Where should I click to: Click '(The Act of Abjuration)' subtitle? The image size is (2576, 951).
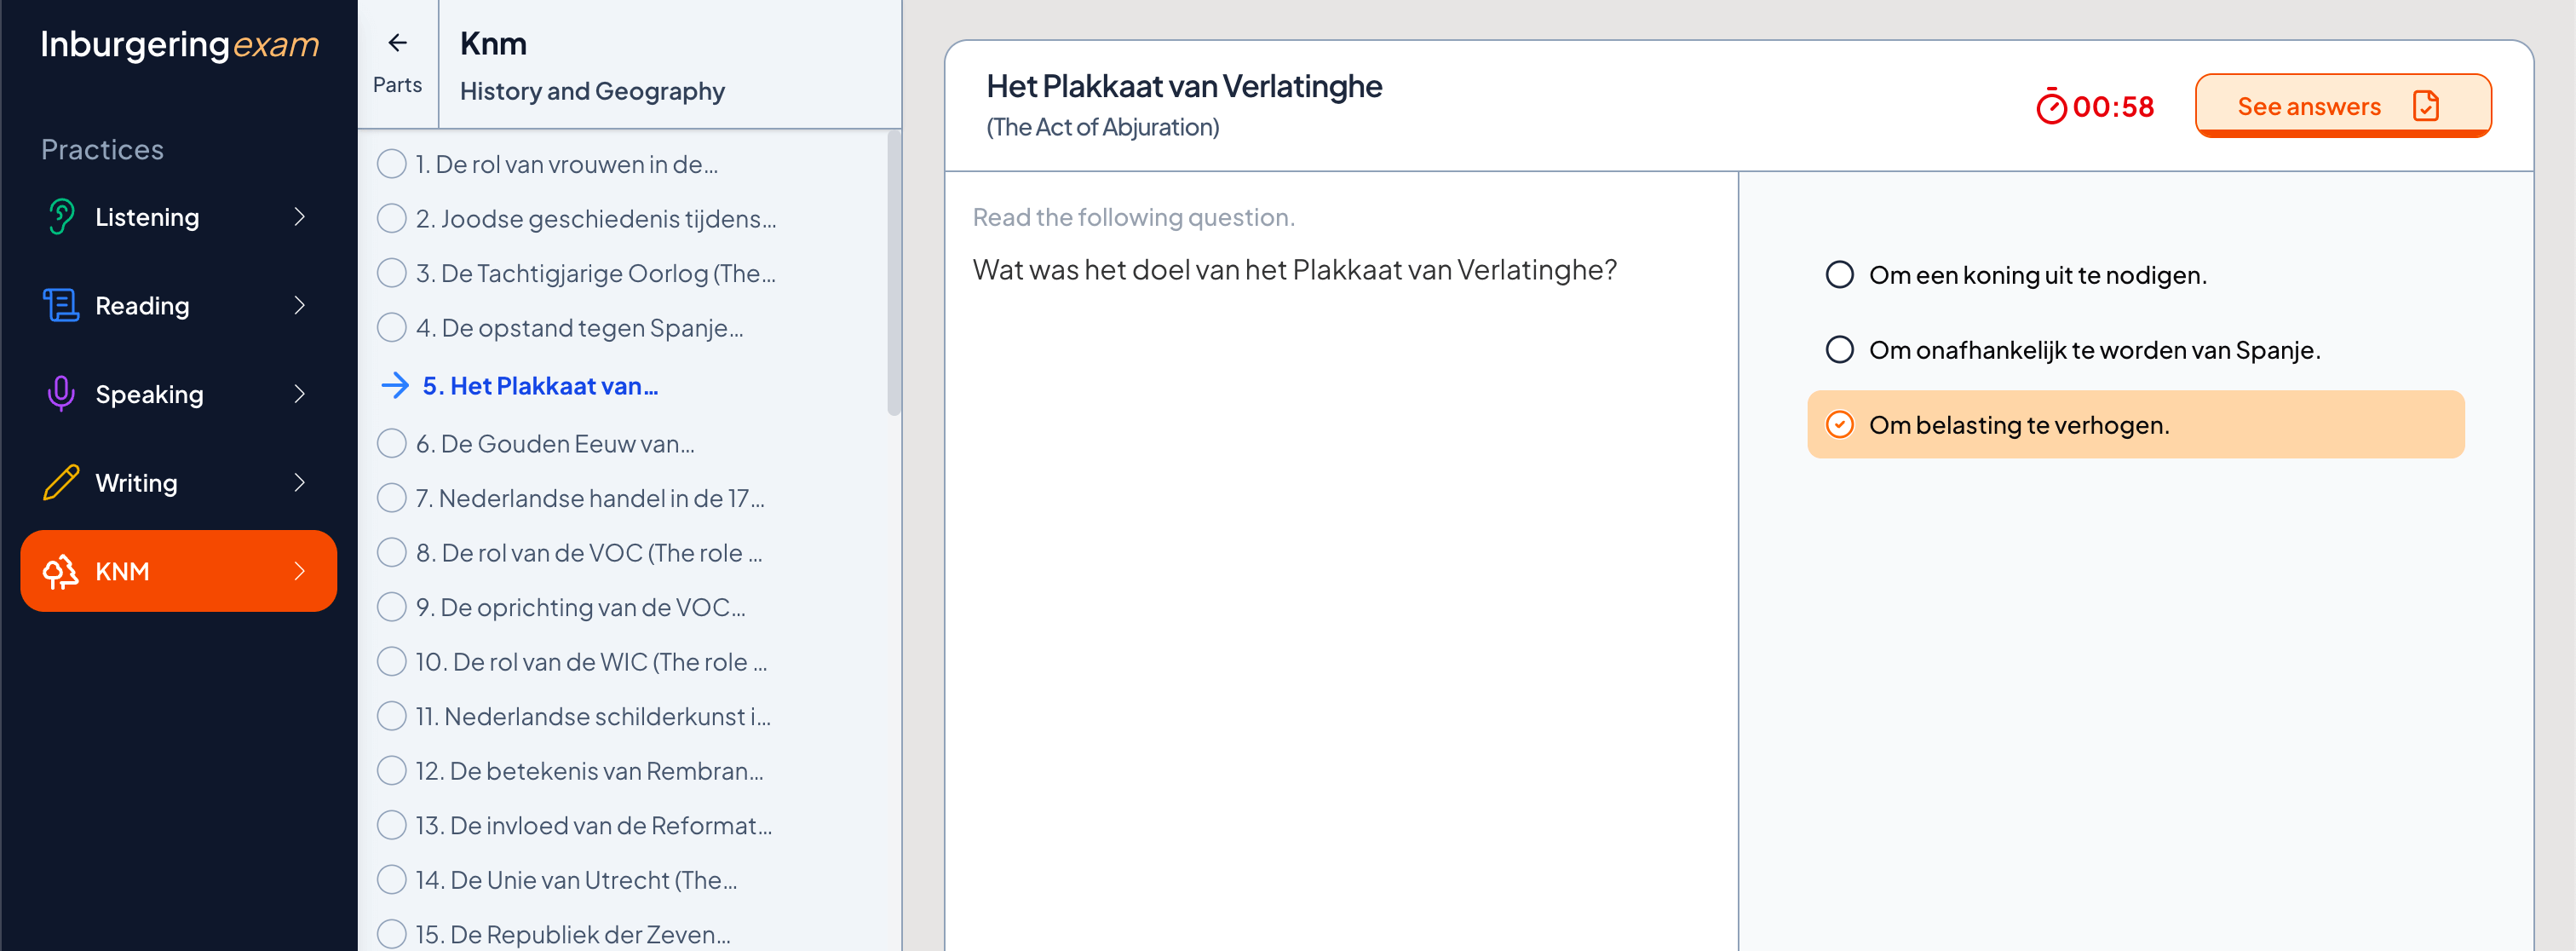coord(1102,127)
